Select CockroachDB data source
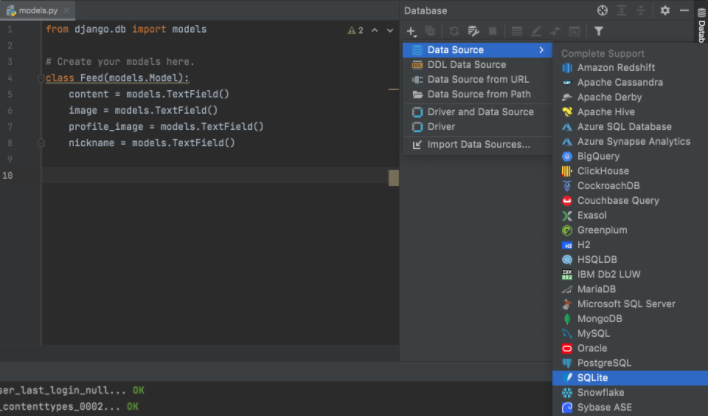 click(630, 186)
